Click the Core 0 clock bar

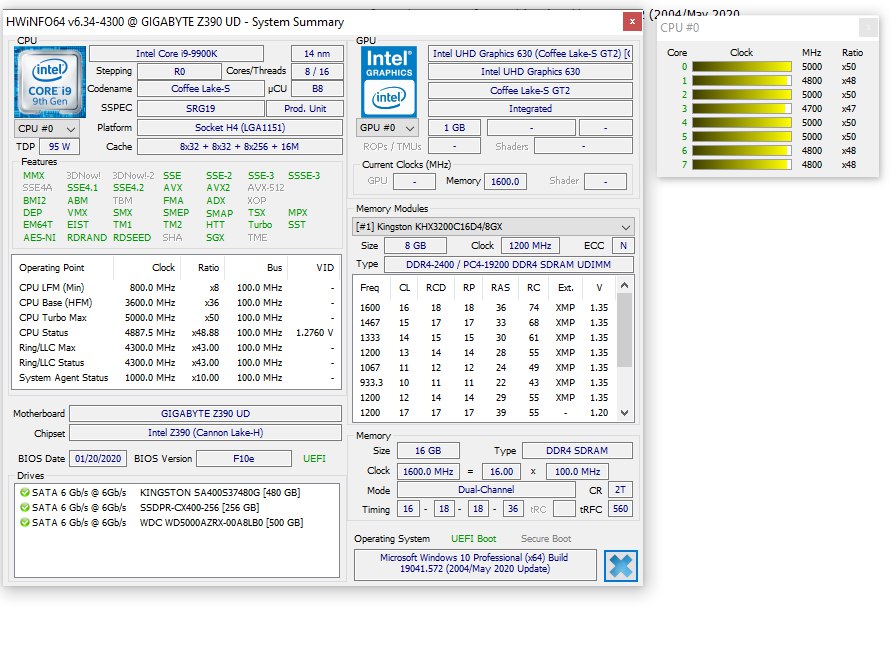(741, 67)
